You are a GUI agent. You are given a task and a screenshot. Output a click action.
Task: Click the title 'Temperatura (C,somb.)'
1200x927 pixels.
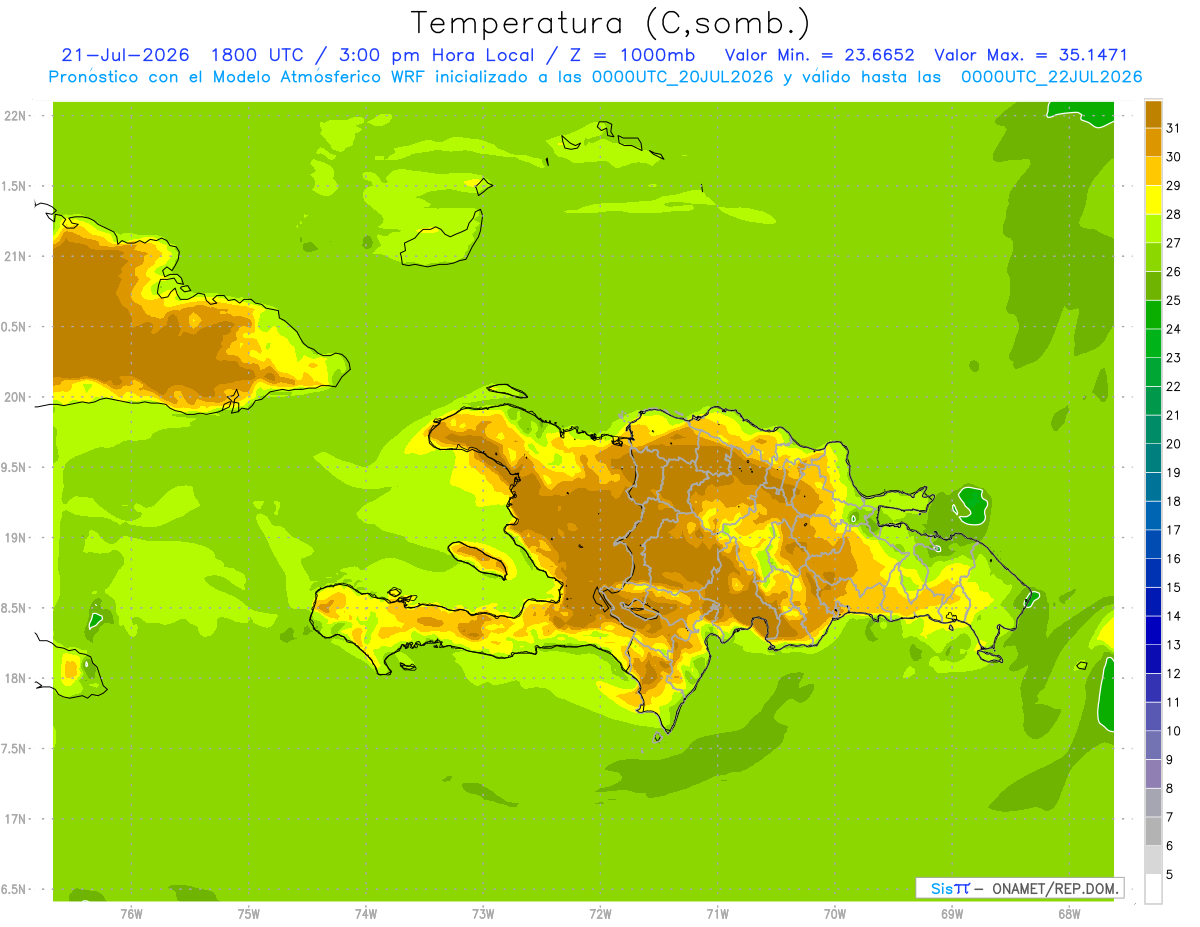(610, 23)
